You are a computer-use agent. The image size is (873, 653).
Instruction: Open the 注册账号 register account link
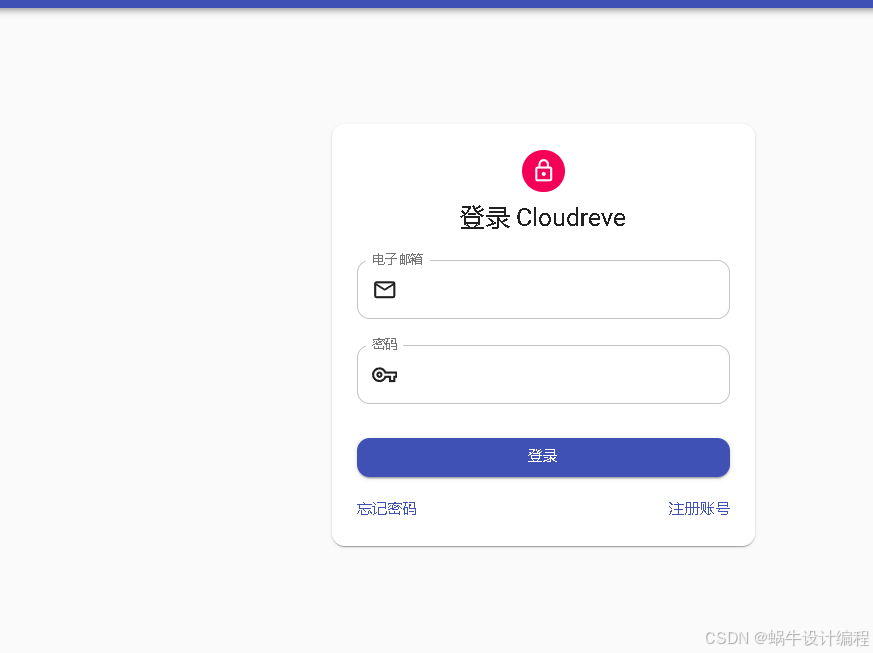coord(699,508)
